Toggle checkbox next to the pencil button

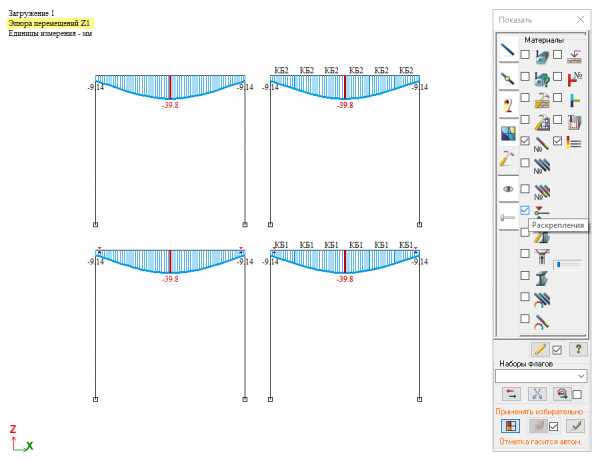click(x=558, y=349)
